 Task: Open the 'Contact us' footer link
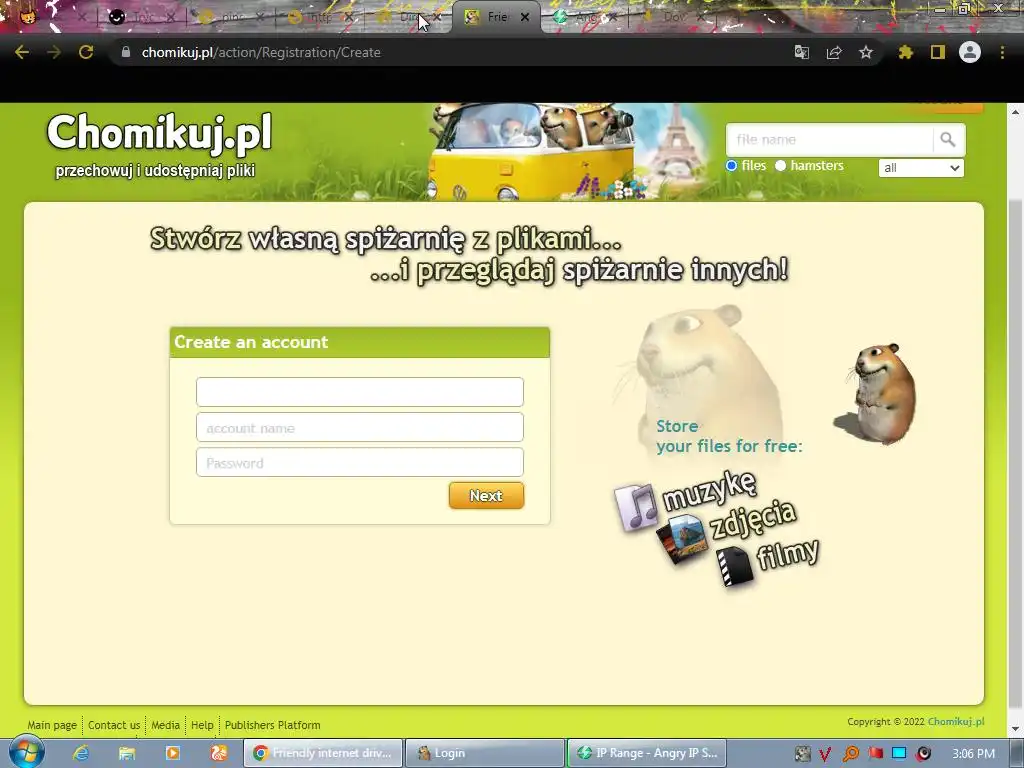point(114,725)
